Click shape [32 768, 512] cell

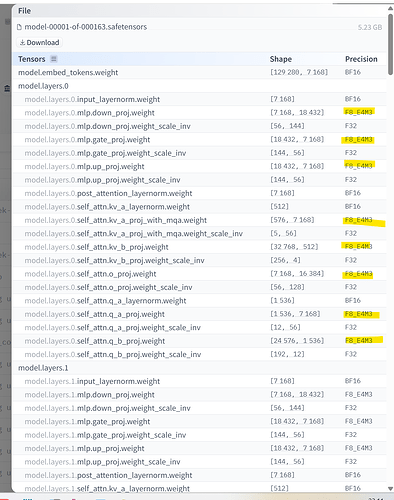(294, 247)
